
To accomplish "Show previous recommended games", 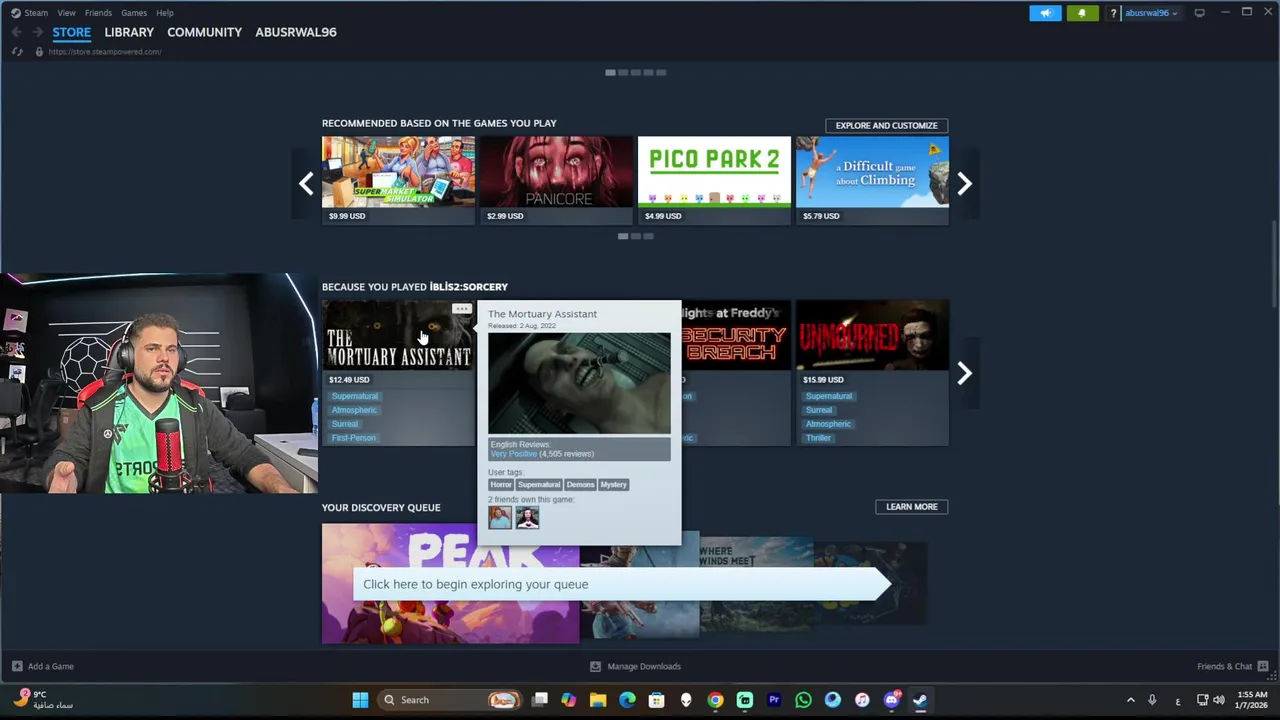I will (306, 183).
